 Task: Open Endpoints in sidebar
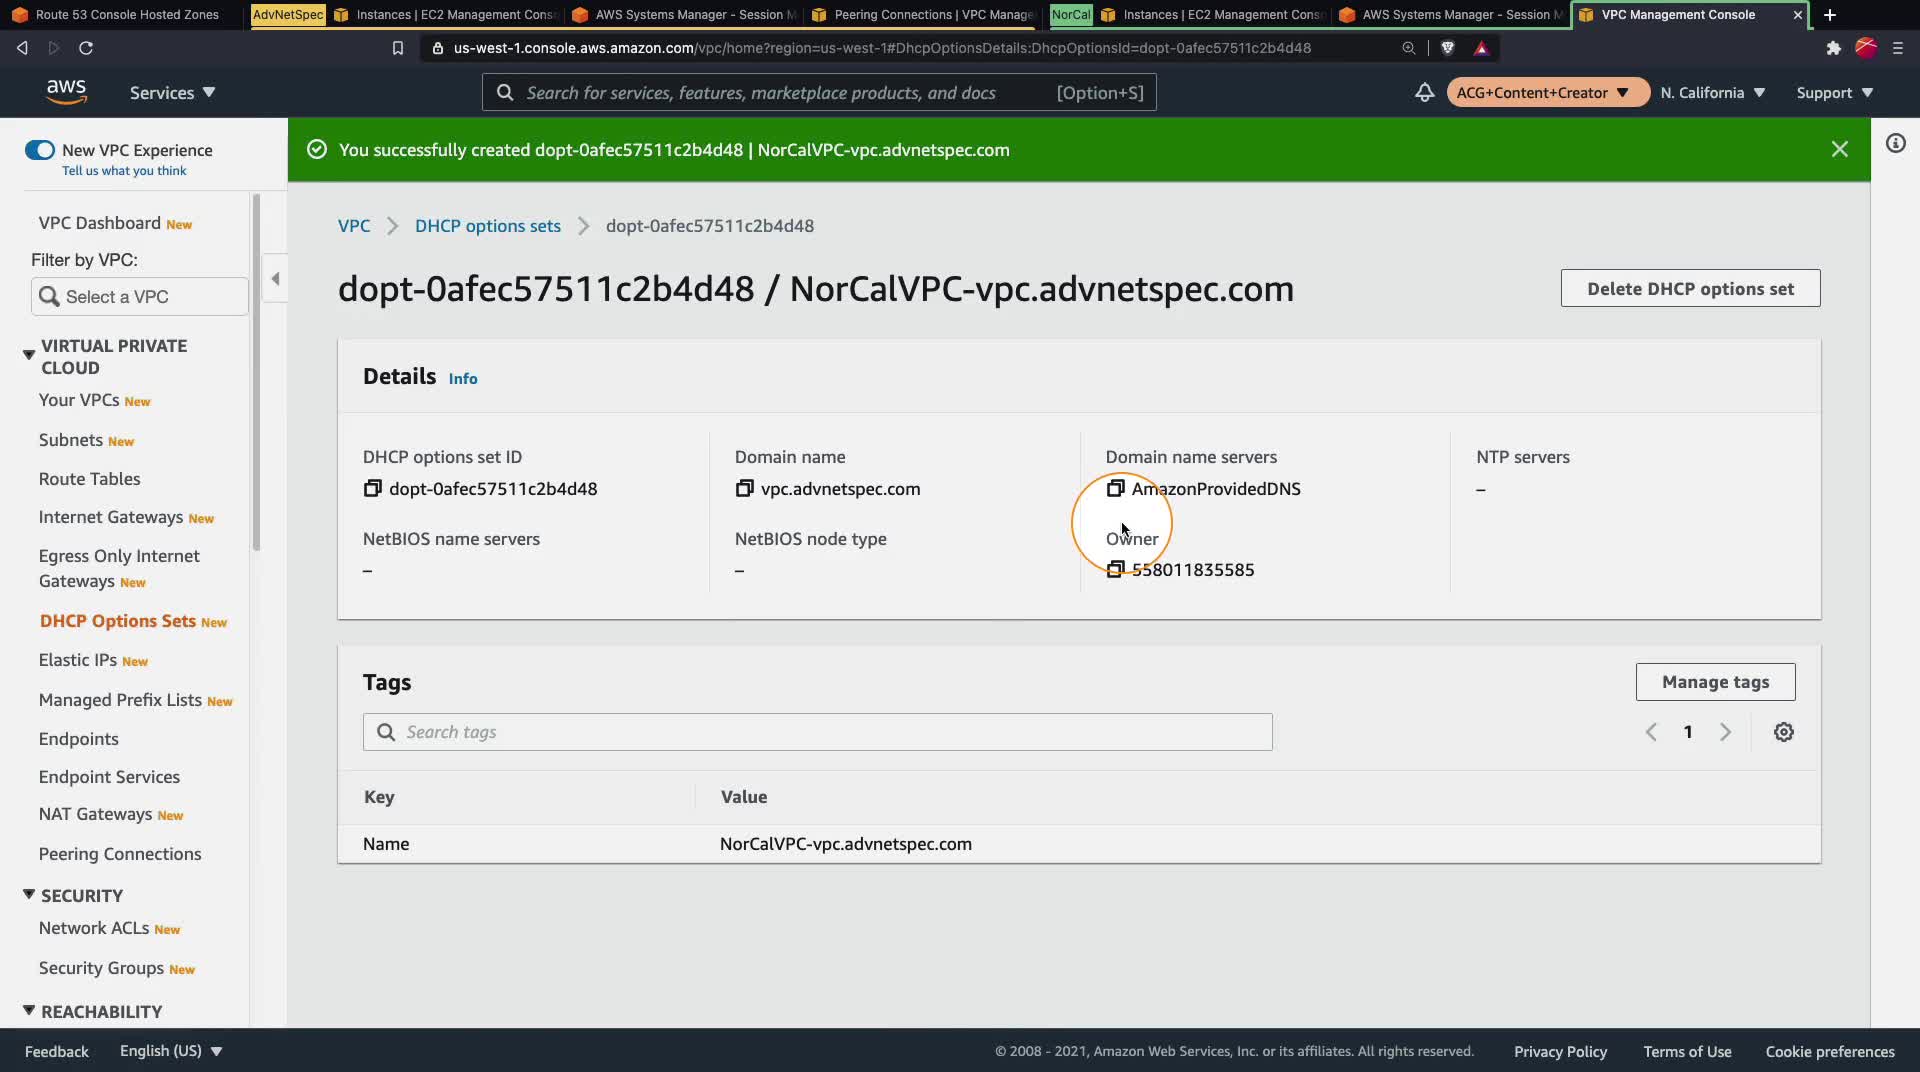tap(78, 739)
